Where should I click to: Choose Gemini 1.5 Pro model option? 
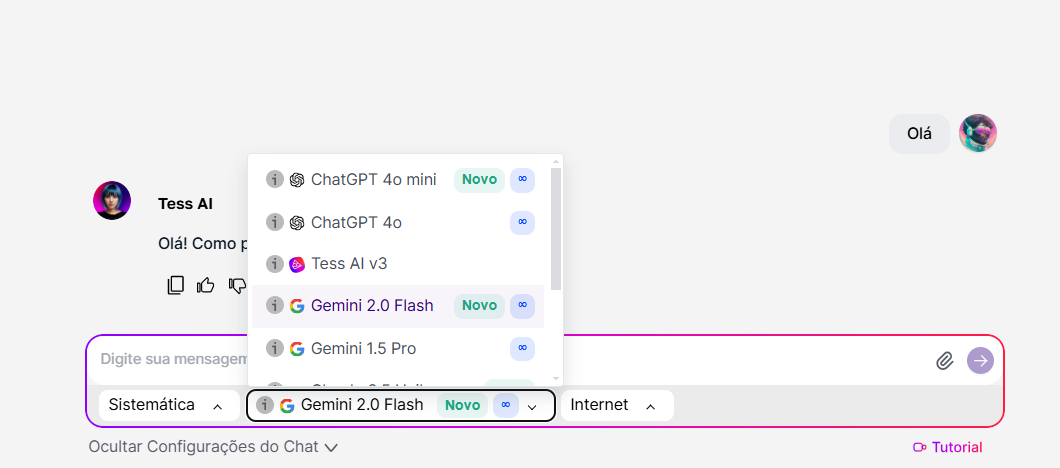click(x=398, y=348)
